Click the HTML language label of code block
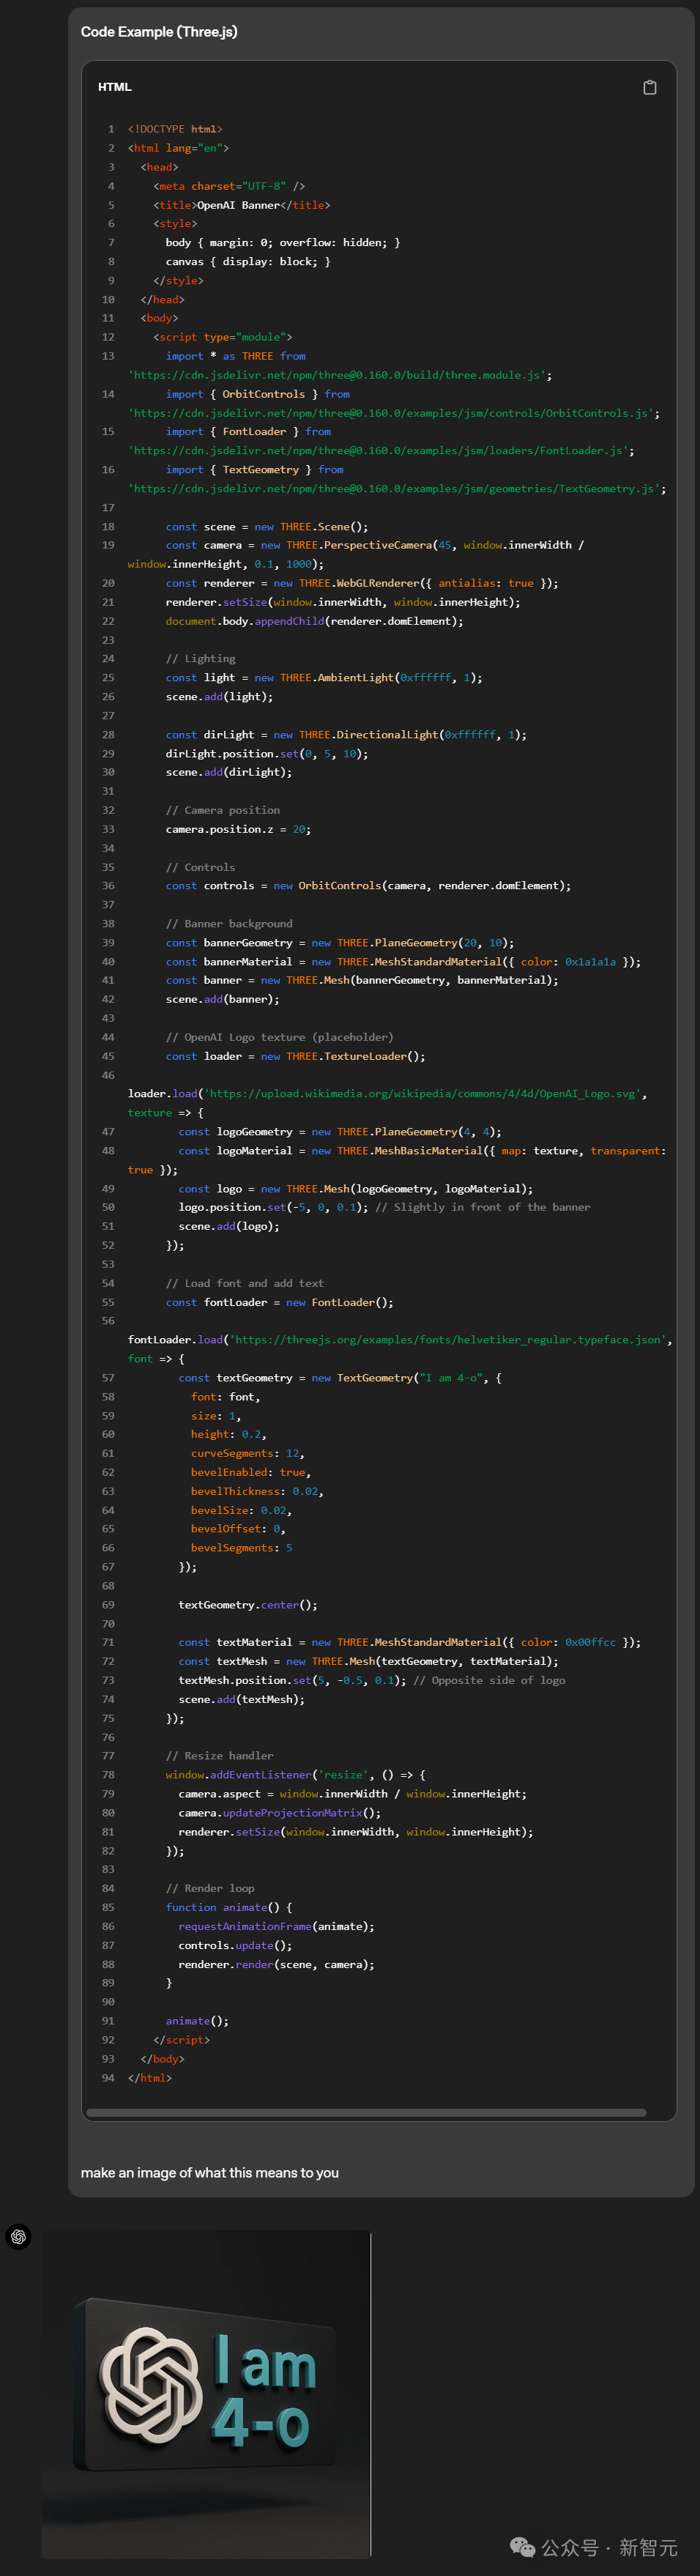The width and height of the screenshot is (700, 2576). pos(115,87)
